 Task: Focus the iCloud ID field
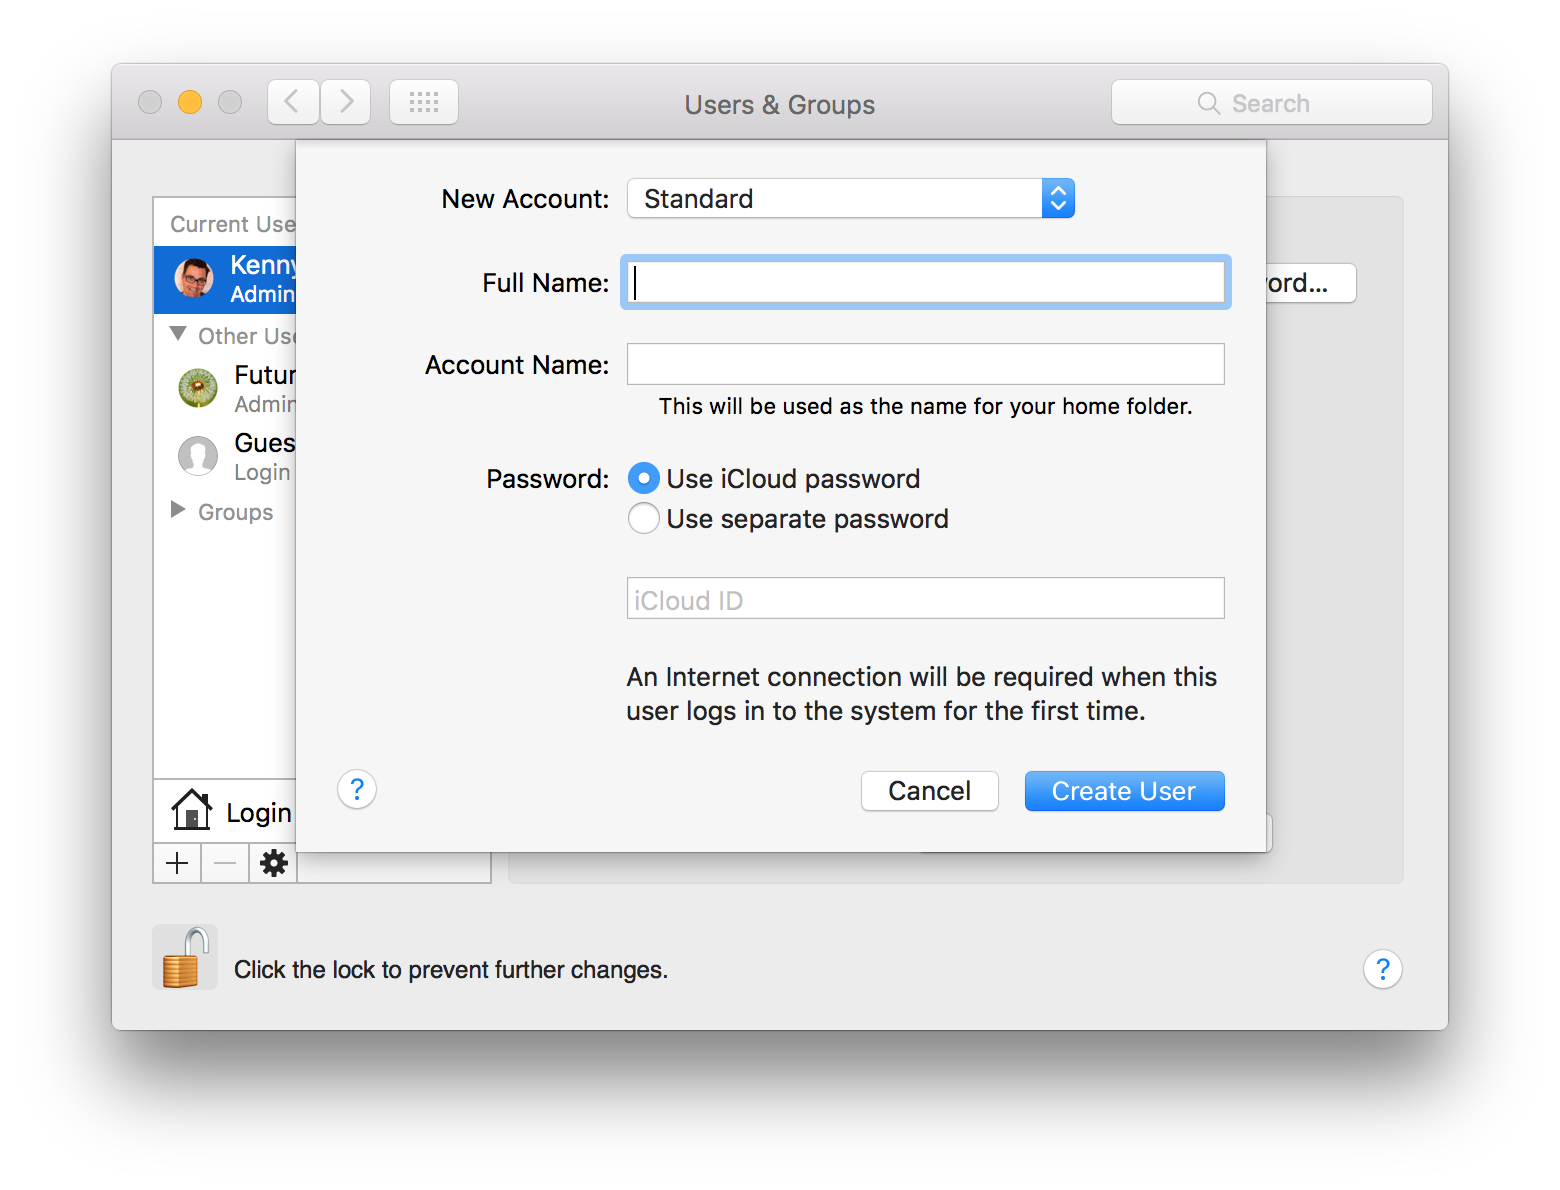pos(925,599)
